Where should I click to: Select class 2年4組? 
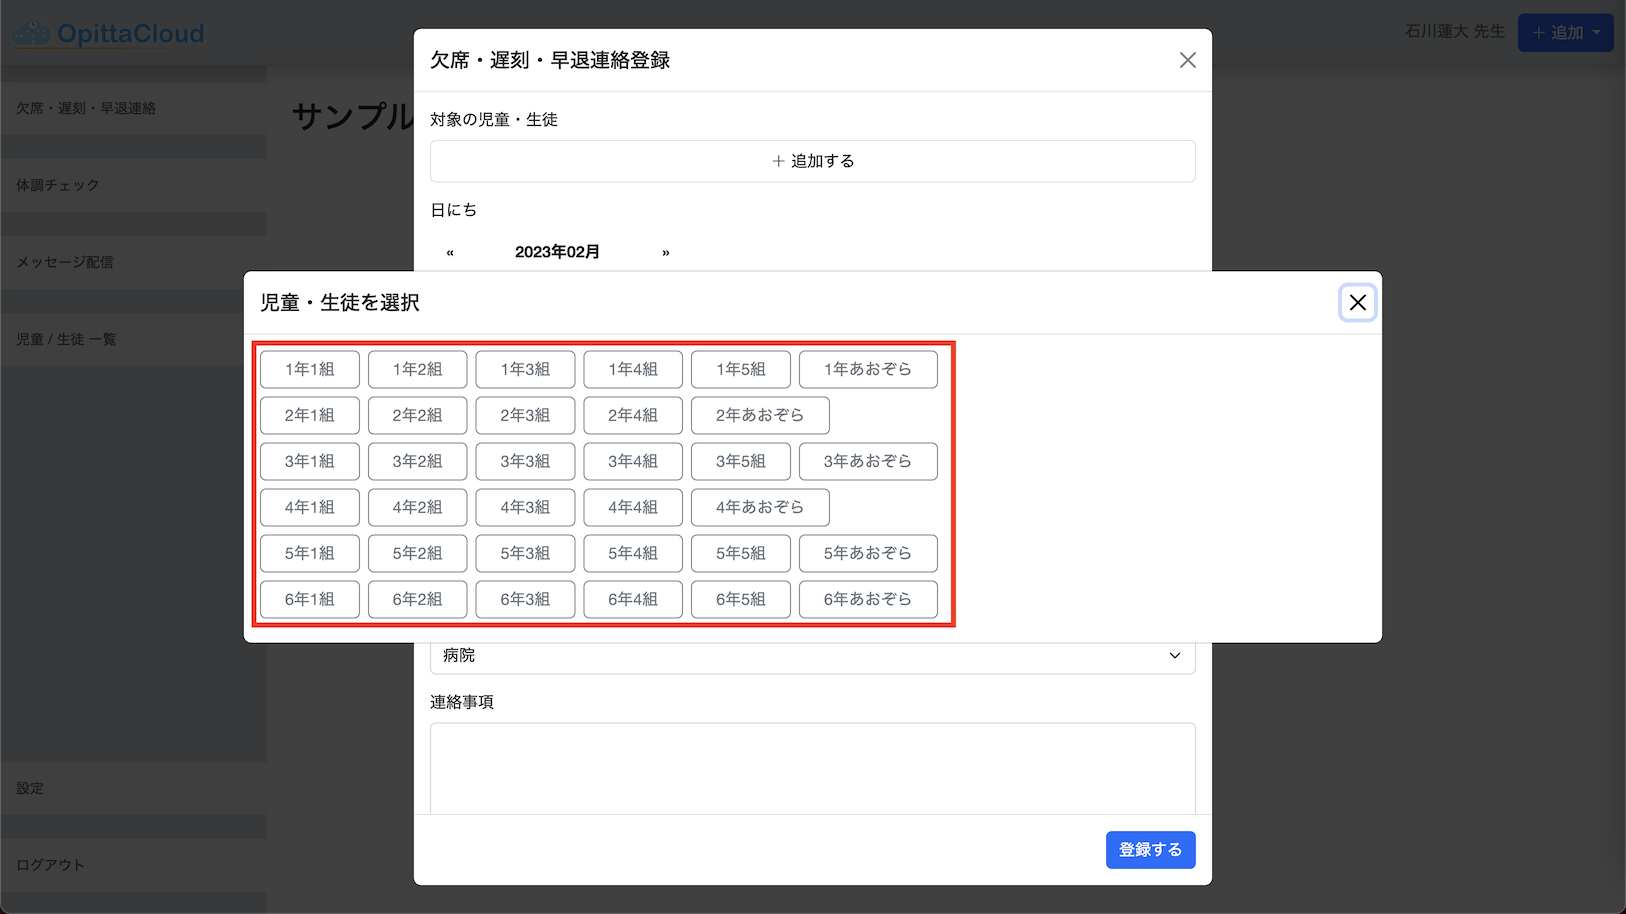pos(633,415)
